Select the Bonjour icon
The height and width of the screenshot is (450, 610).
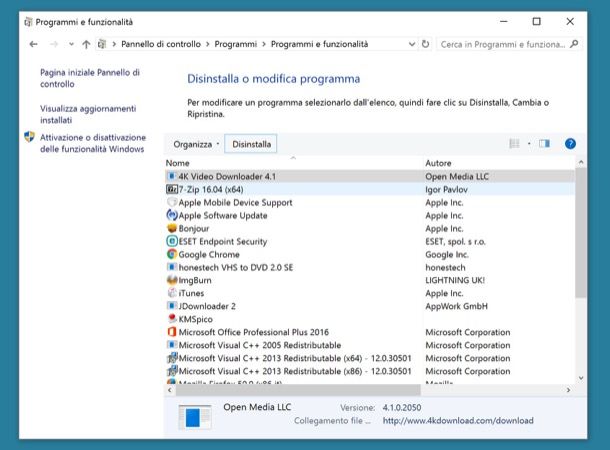click(x=172, y=228)
